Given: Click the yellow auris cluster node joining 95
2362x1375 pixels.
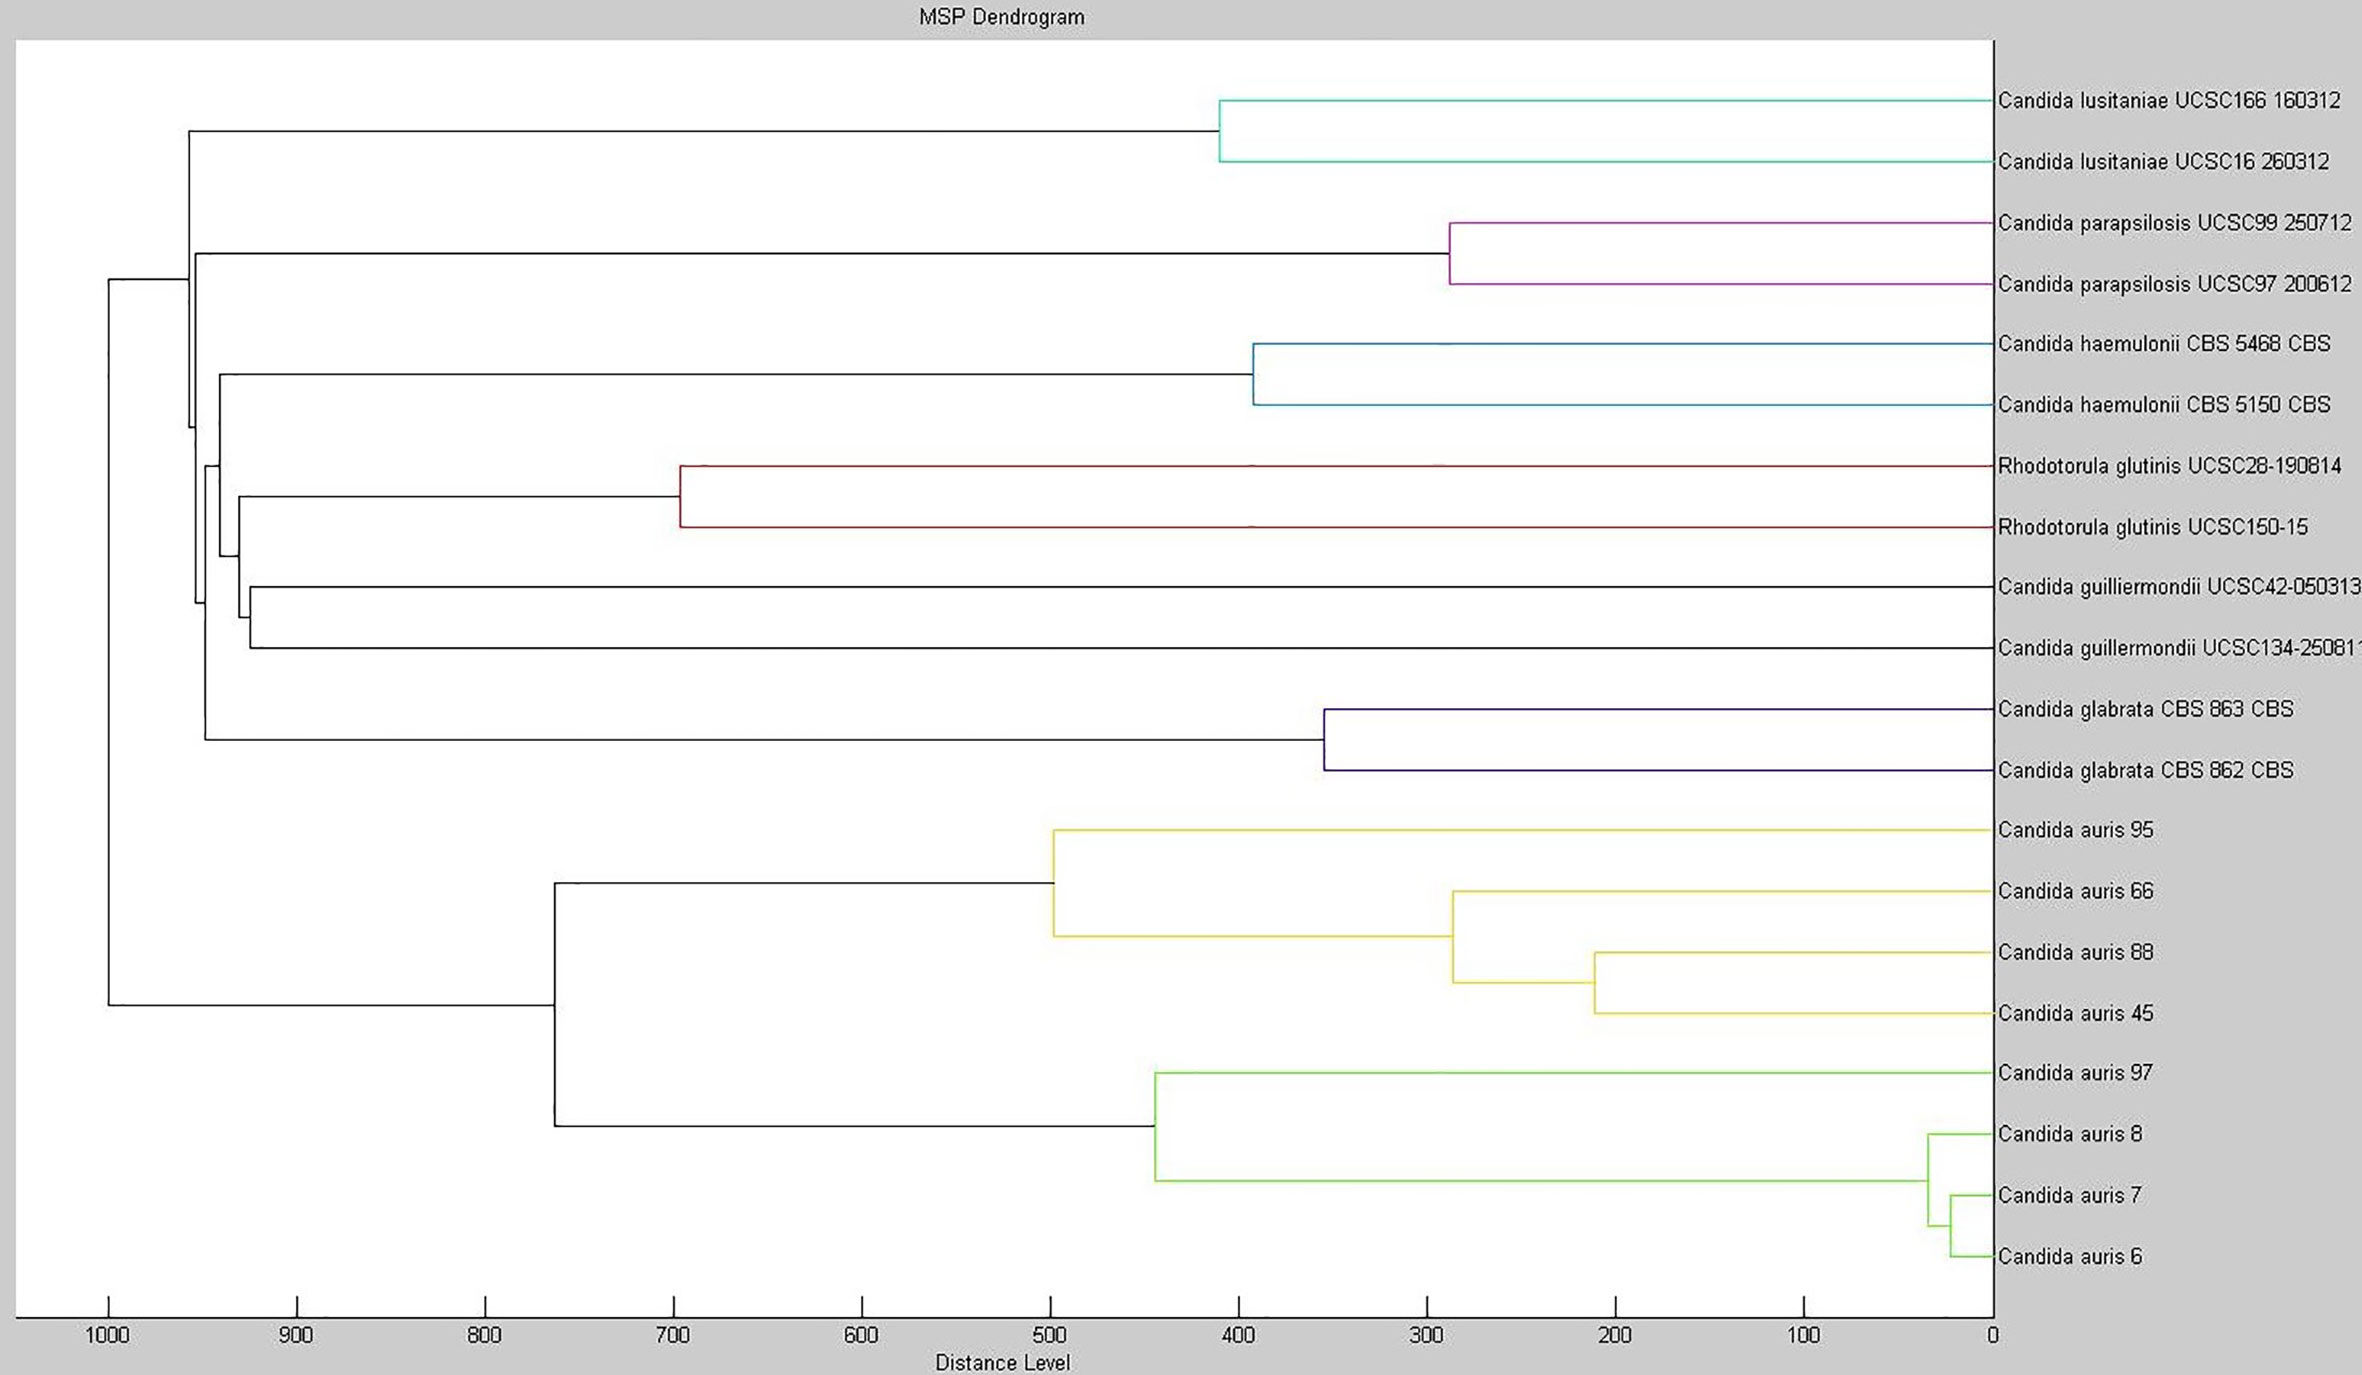Looking at the screenshot, I should coord(1054,883).
